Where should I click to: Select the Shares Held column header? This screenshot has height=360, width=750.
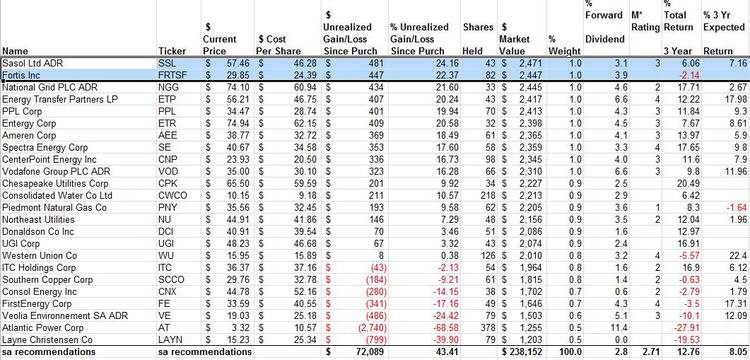pyautogui.click(x=478, y=39)
